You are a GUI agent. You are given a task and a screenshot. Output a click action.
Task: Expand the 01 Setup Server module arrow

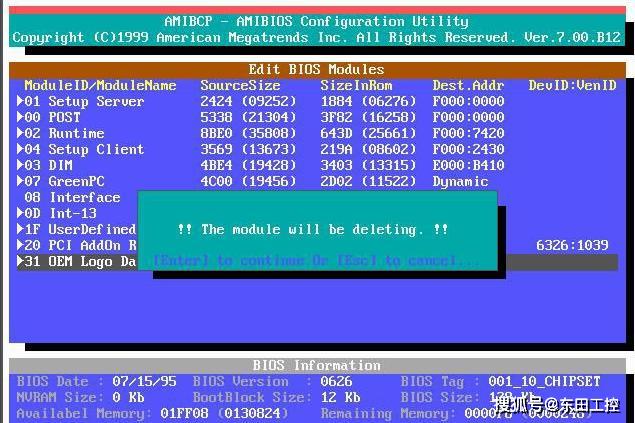(x=20, y=101)
